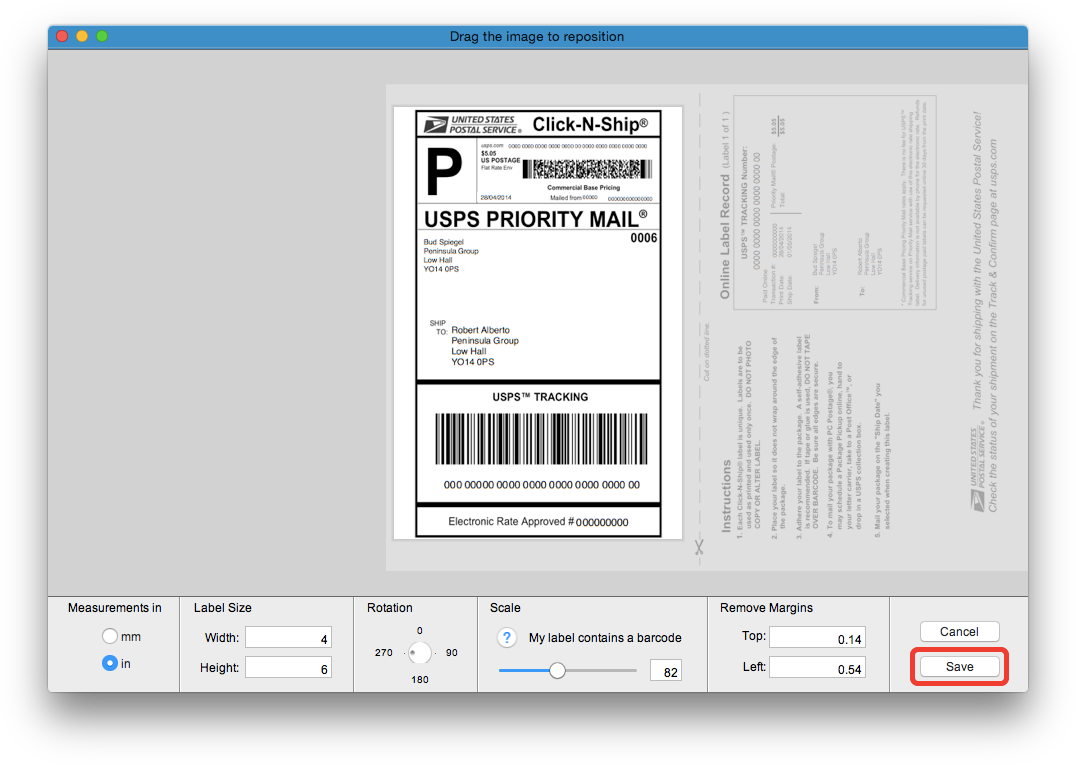Click the Cancel button
The height and width of the screenshot is (765, 1076).
959,631
